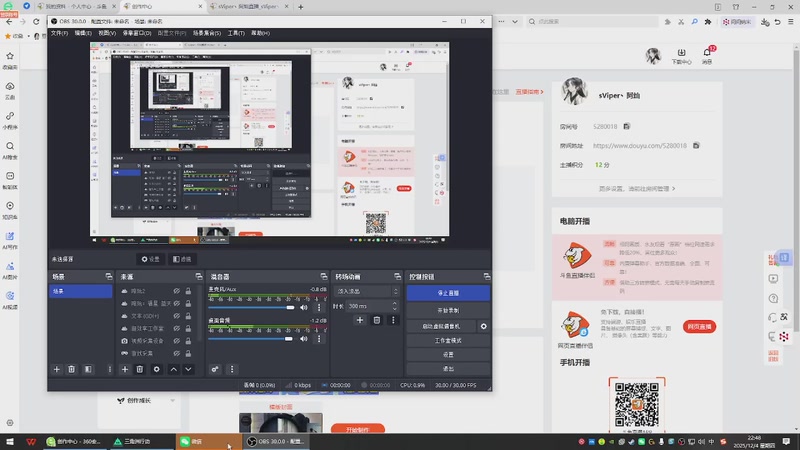Toggle the lock on the 游戏采集 source

188,353
